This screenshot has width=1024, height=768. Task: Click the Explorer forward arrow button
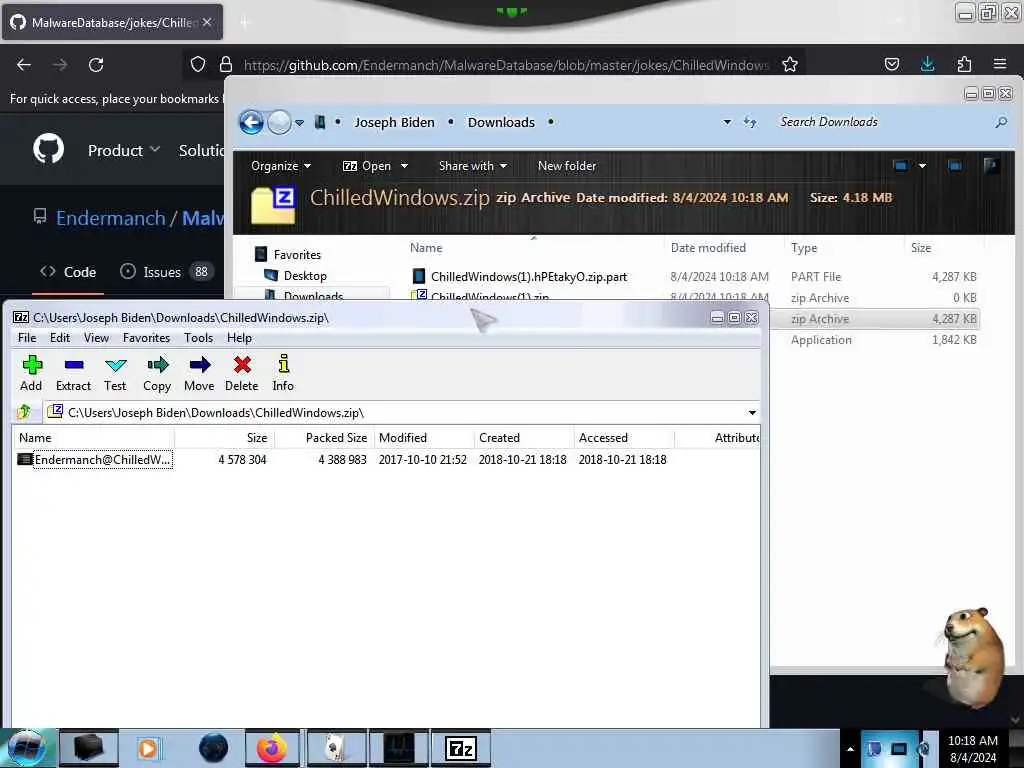280,122
